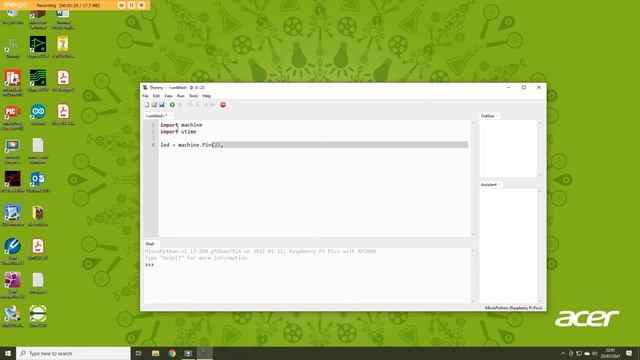Open the Edit menu in Thonny
640x360 pixels.
pyautogui.click(x=156, y=96)
